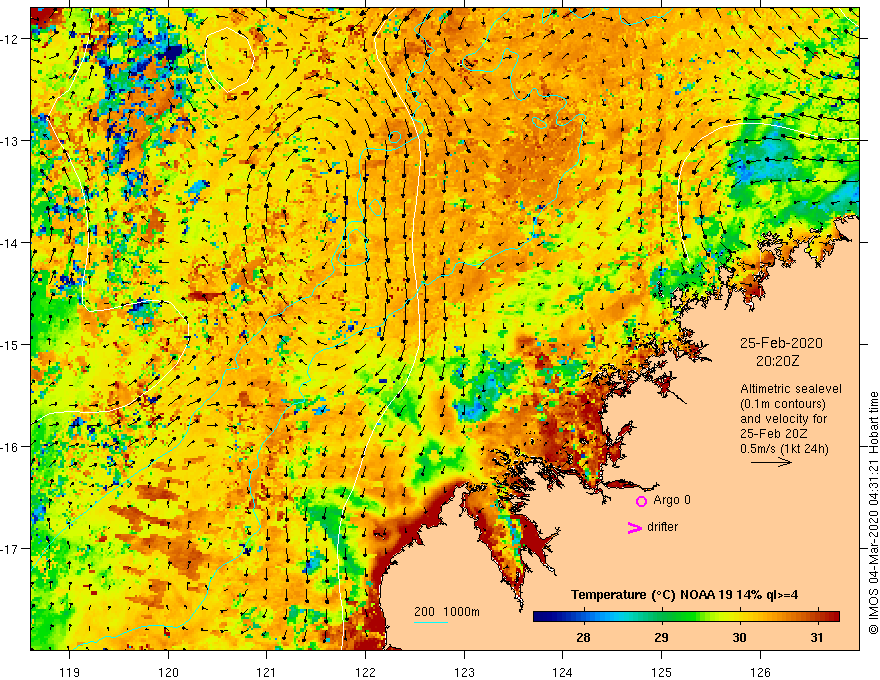Click the magenta drifter arrow symbol

[x=635, y=527]
